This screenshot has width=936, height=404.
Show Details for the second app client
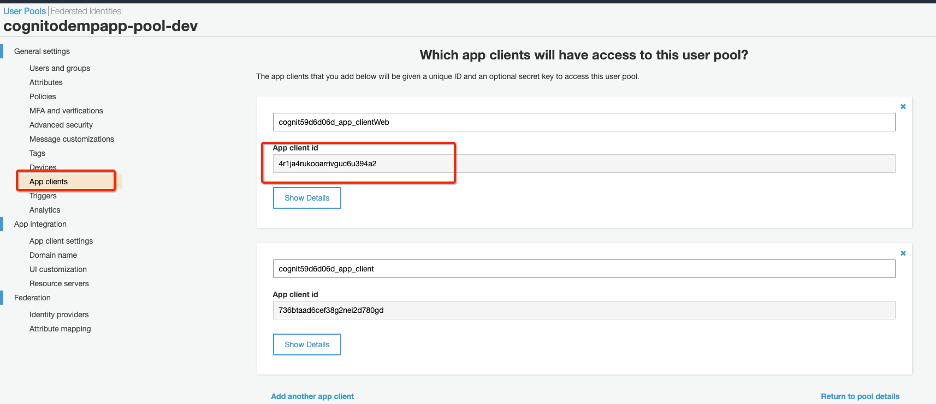[306, 344]
